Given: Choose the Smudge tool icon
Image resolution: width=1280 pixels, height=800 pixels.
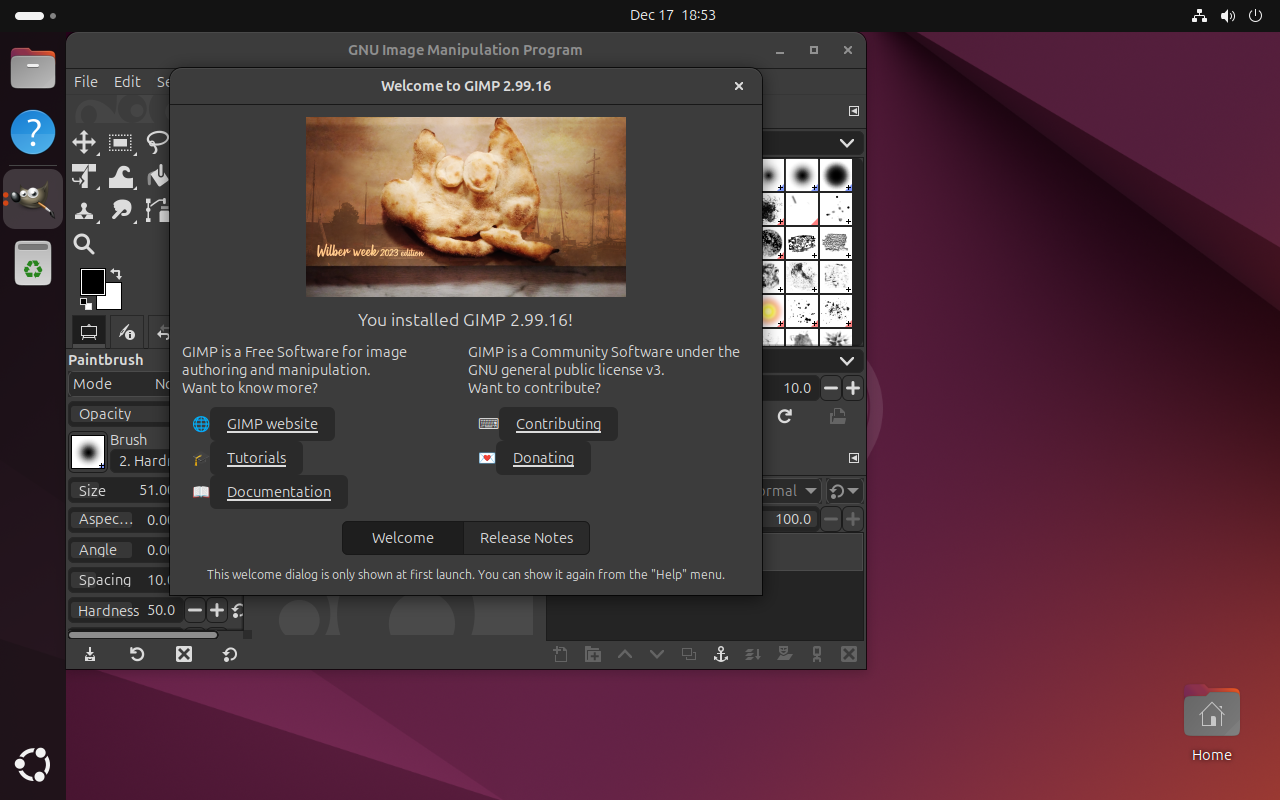Looking at the screenshot, I should coord(120,210).
